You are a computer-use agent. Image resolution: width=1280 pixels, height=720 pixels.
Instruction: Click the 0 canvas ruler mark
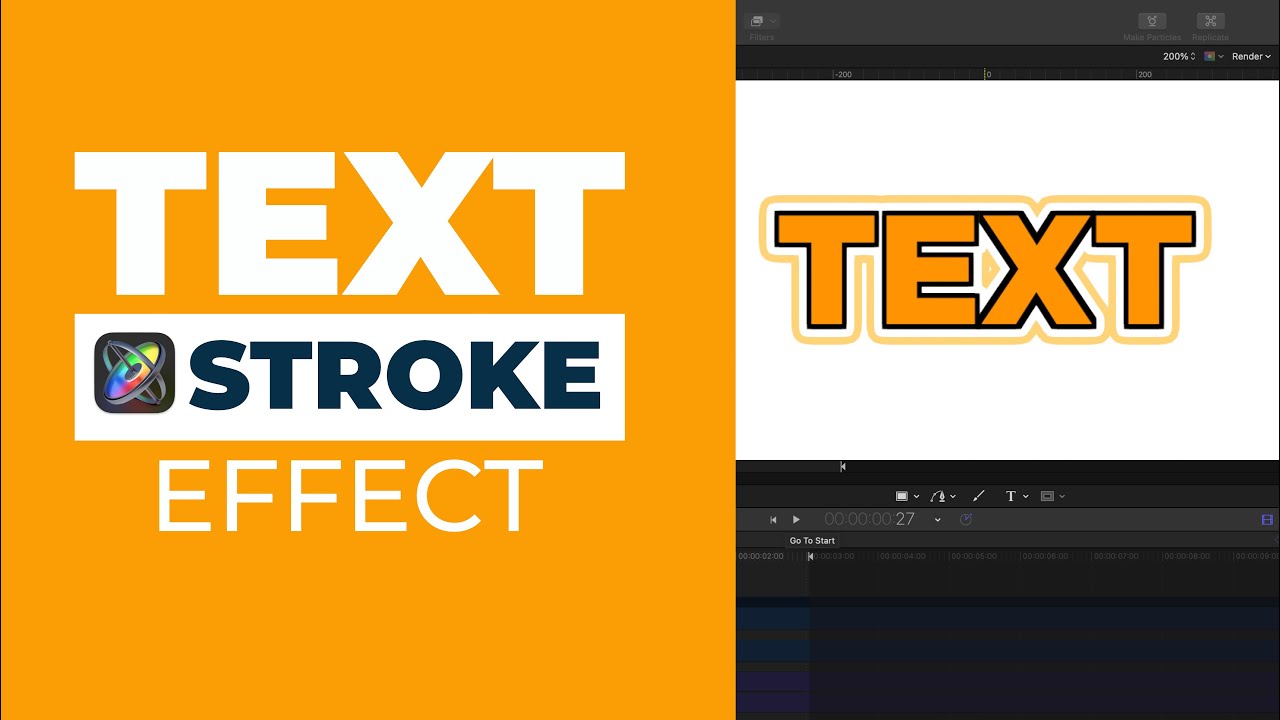tap(988, 74)
